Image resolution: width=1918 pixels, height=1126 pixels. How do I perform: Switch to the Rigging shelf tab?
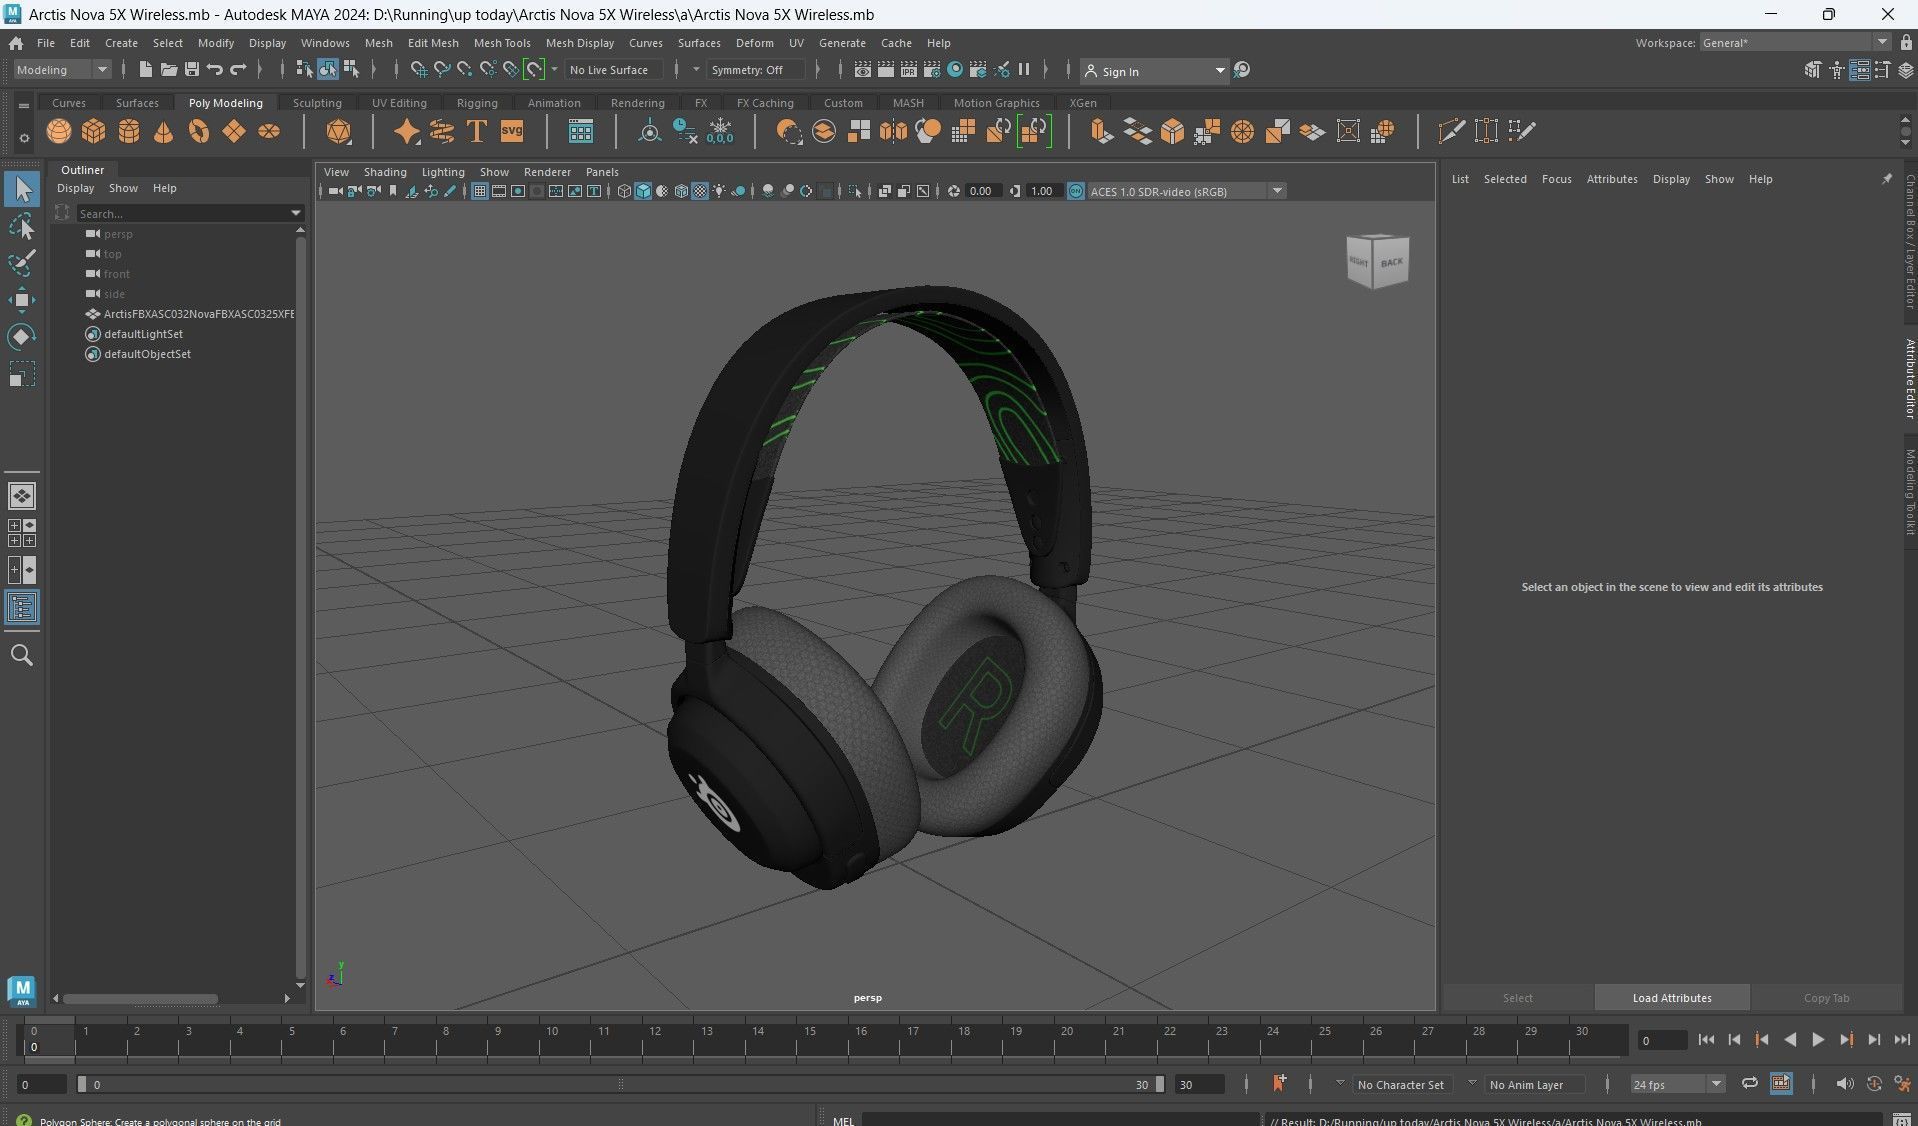pyautogui.click(x=476, y=103)
